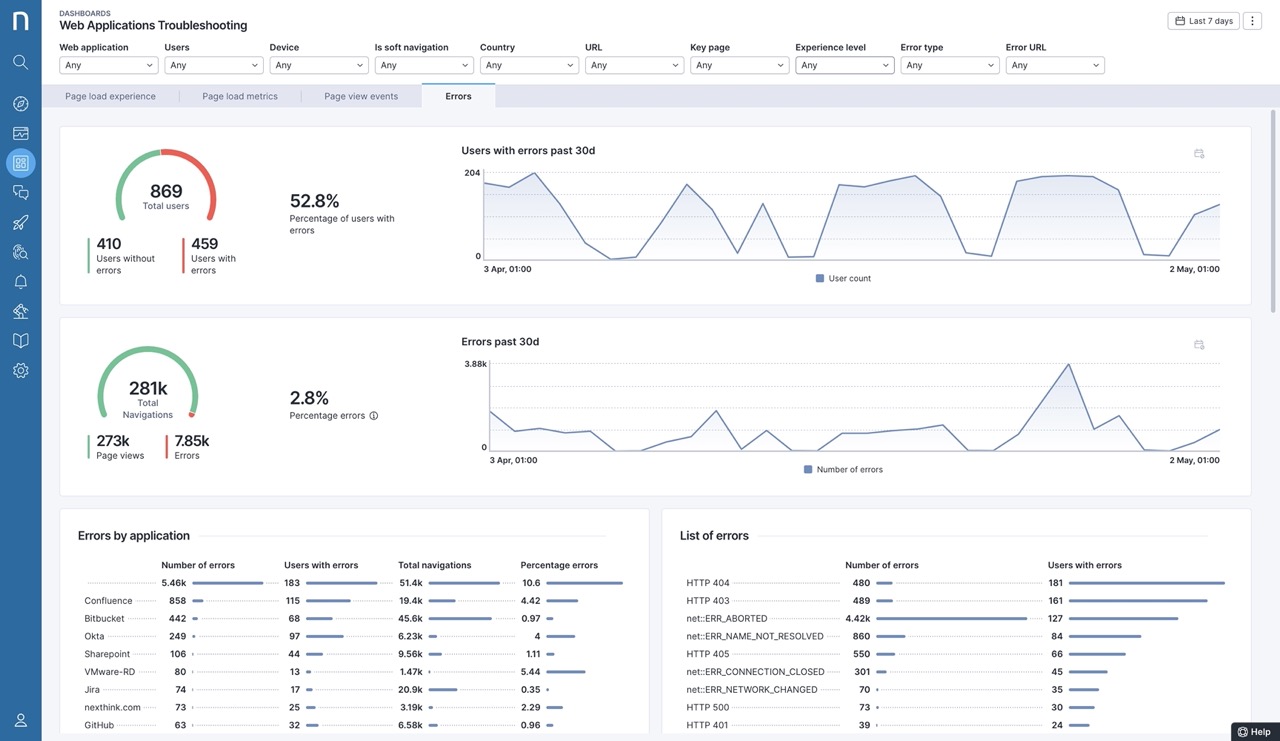This screenshot has height=741, width=1280.
Task: Click calendar icon on Users with errors chart
Action: pos(1199,154)
